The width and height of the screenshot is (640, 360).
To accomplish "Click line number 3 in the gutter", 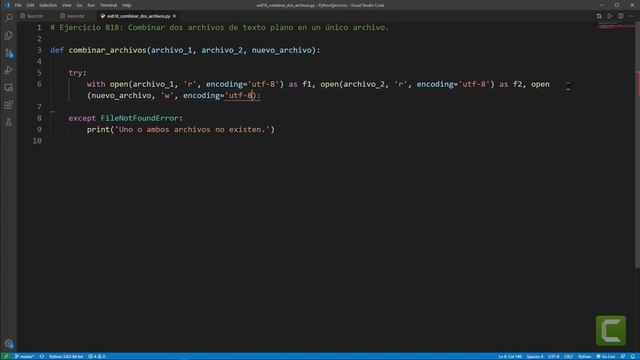I will (x=39, y=50).
